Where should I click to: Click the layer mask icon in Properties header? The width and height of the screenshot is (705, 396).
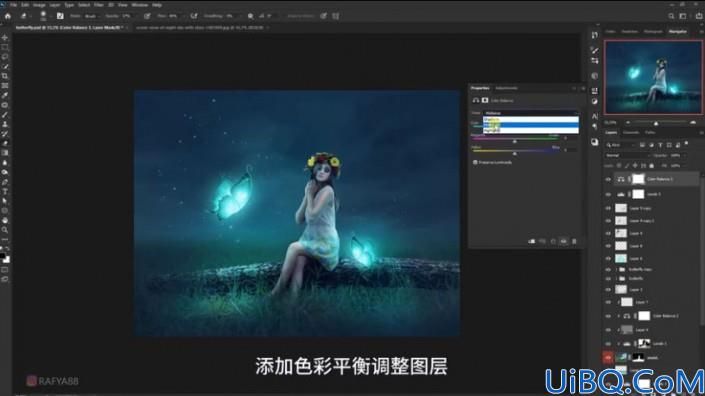pyautogui.click(x=485, y=100)
